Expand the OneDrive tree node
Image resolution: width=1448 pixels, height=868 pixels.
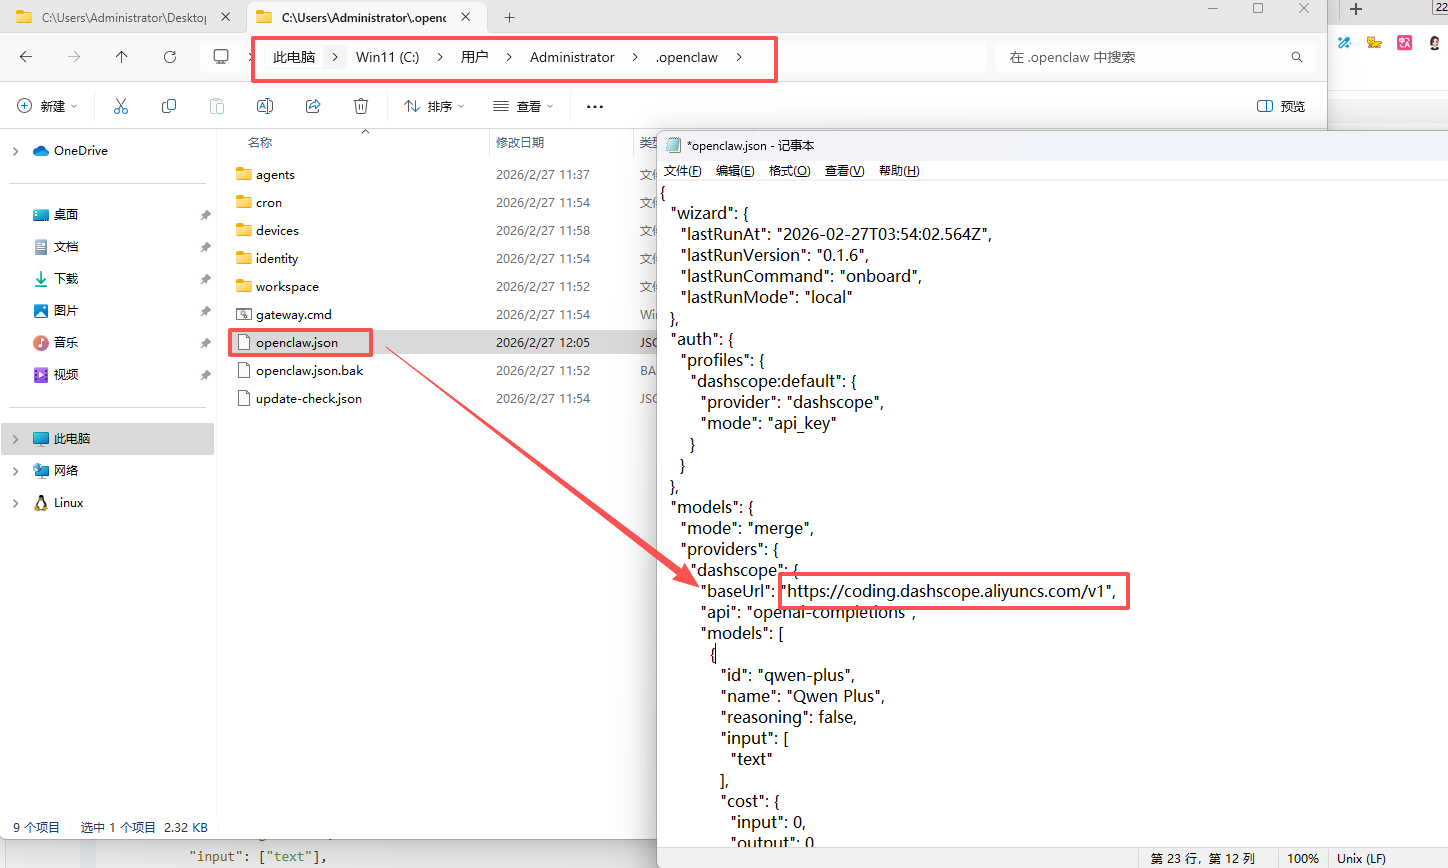[15, 151]
